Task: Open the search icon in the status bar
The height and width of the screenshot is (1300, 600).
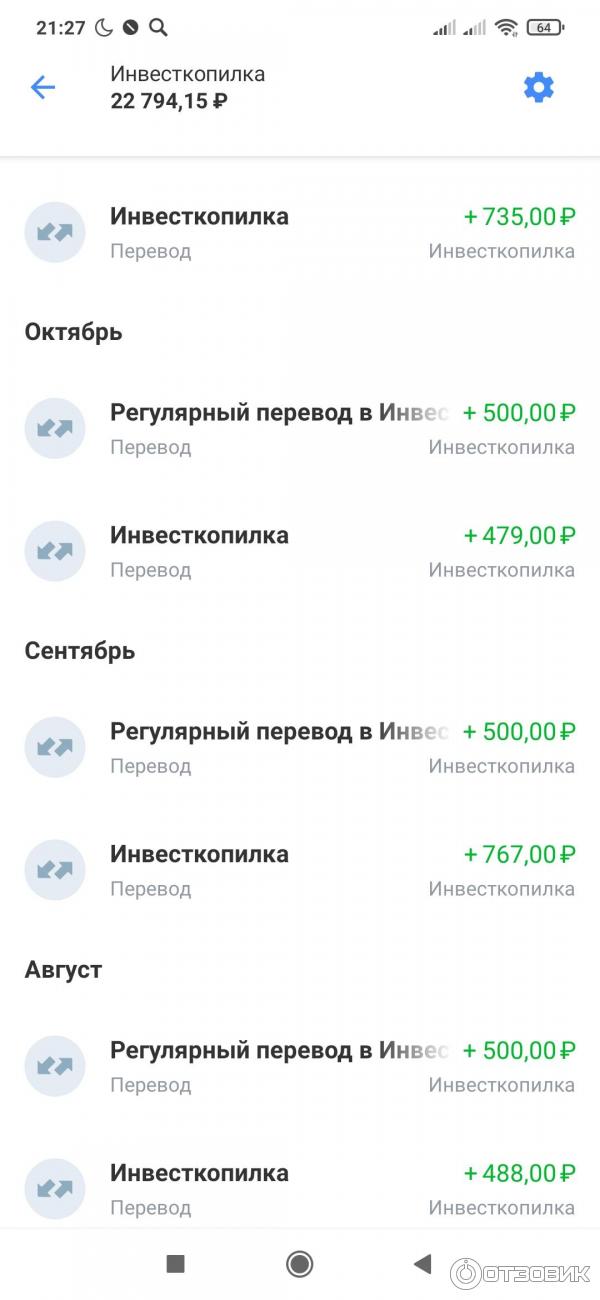Action: point(159,28)
